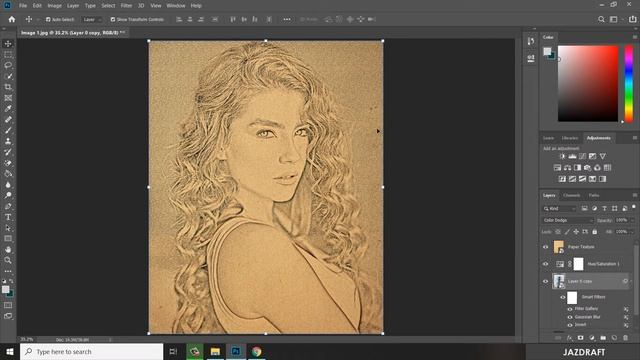Select the Clone Stamp tool
This screenshot has width=640, height=360.
click(8, 141)
